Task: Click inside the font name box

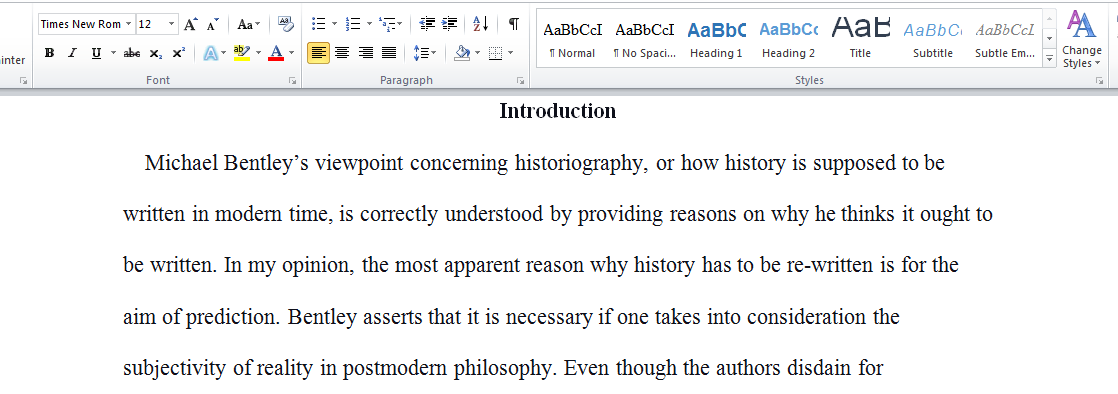Action: [81, 24]
